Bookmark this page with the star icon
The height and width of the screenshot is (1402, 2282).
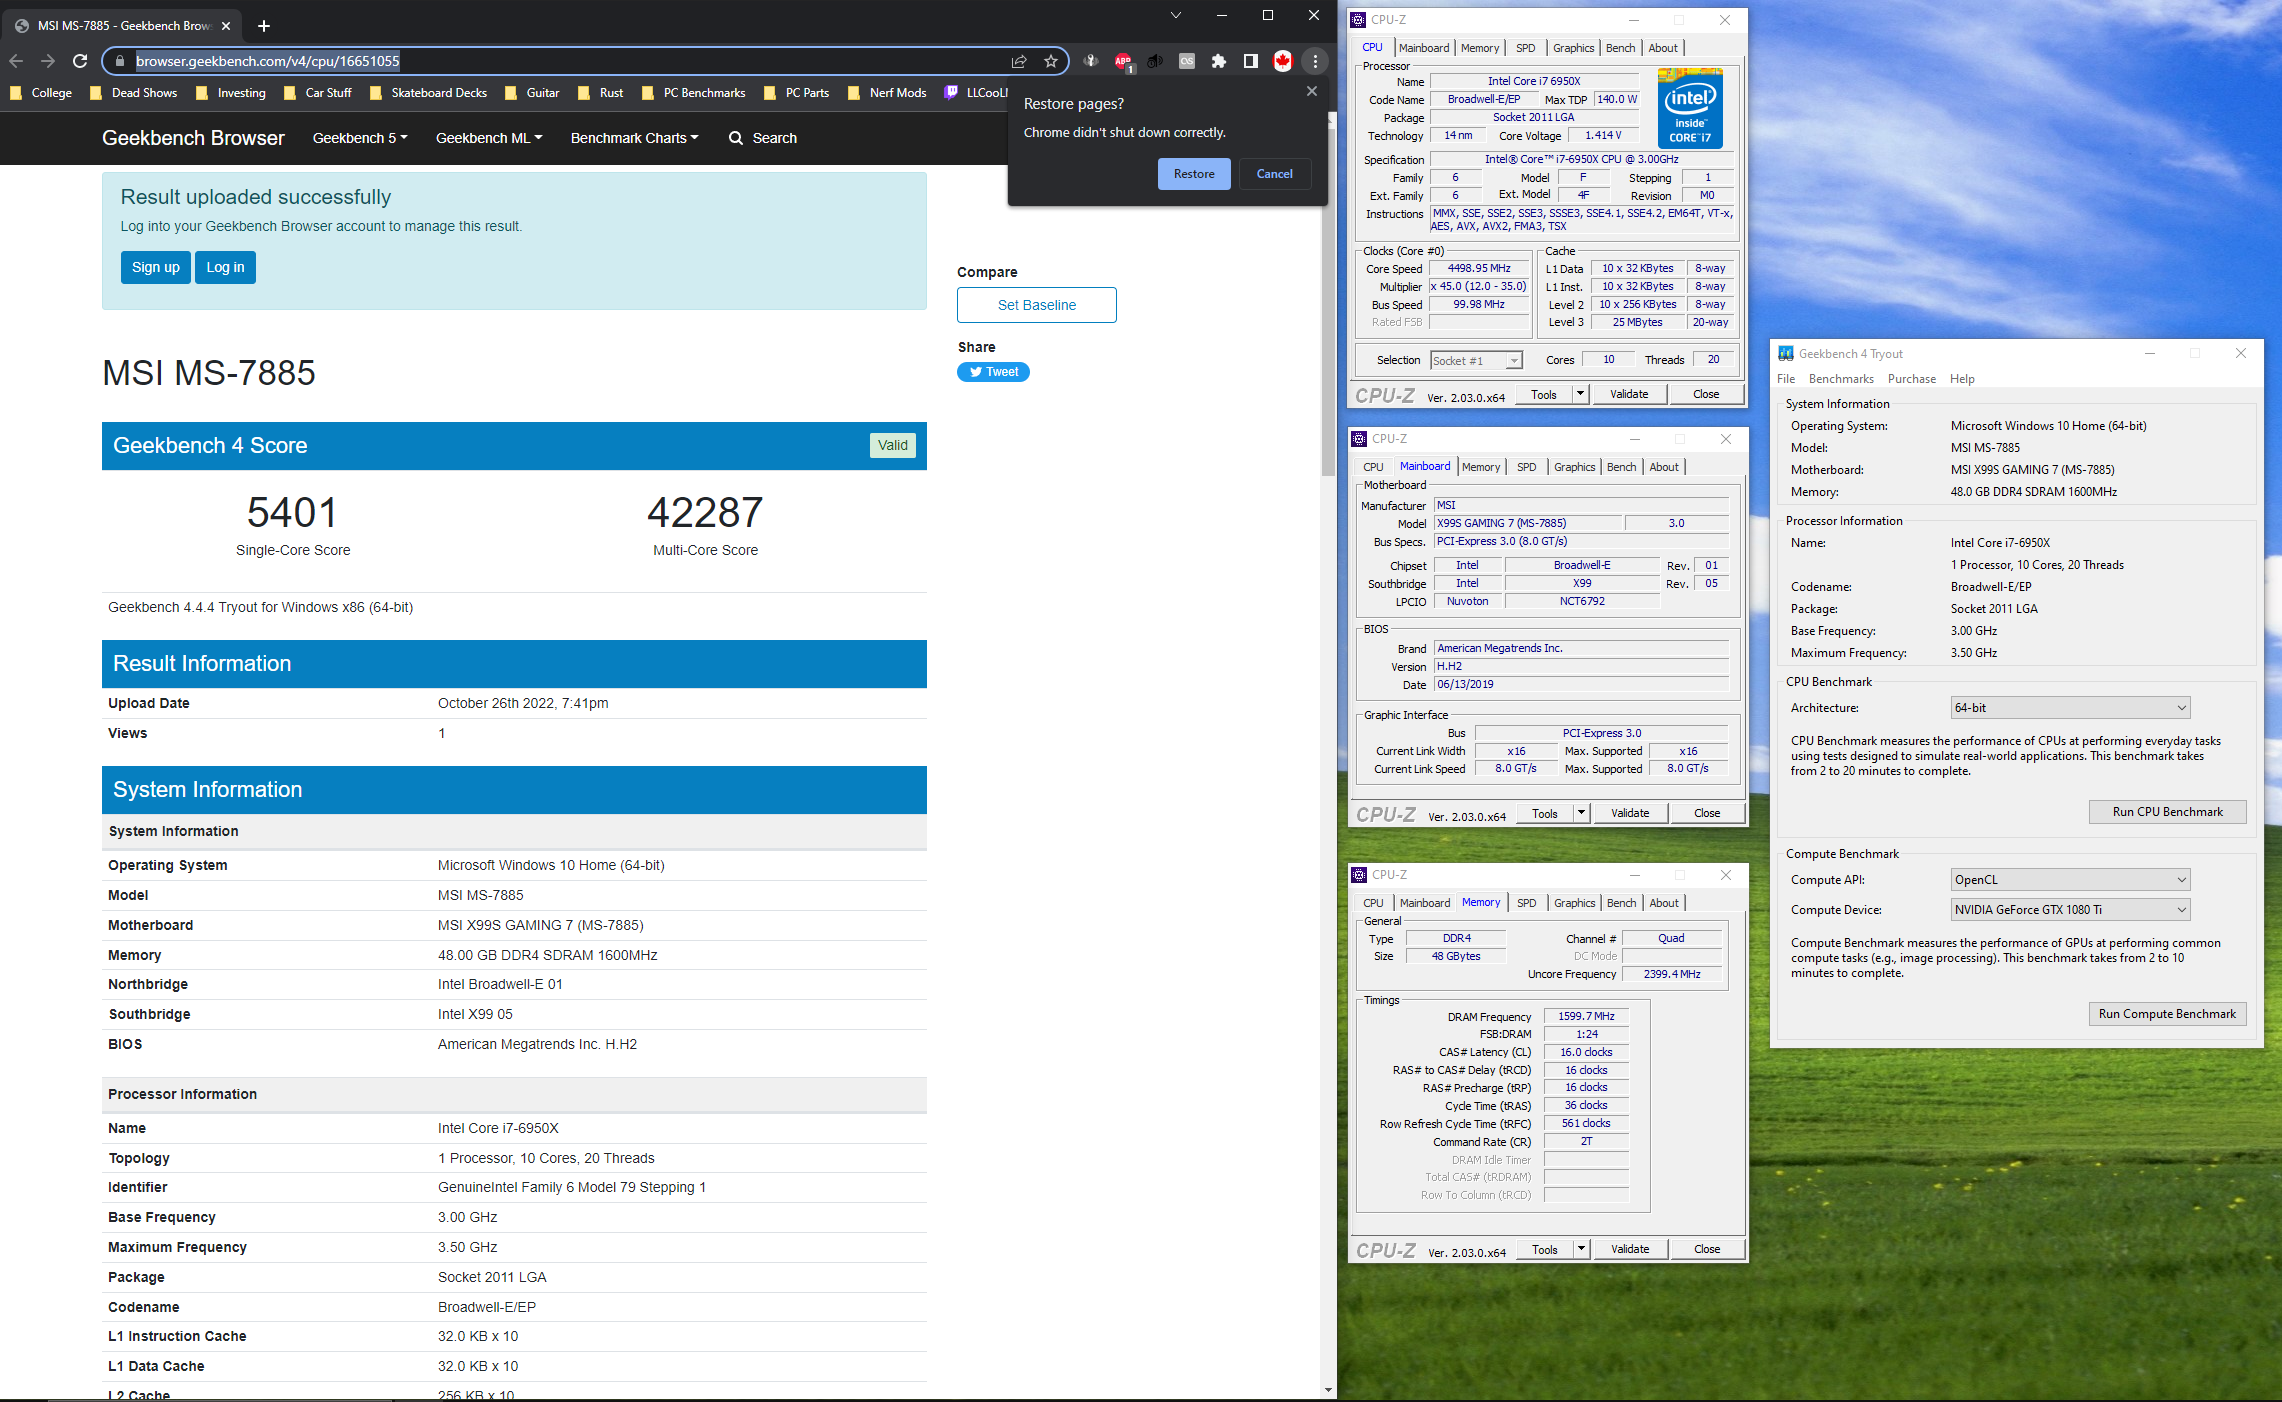(1051, 61)
